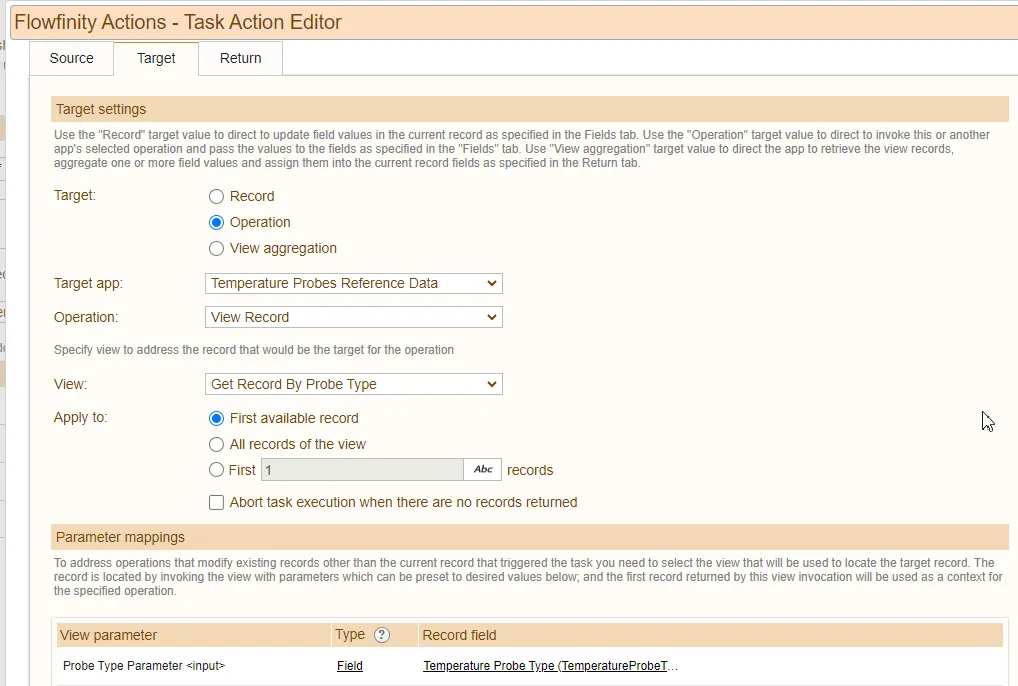This screenshot has width=1018, height=686.
Task: Click the Type column help question icon
Action: click(382, 635)
